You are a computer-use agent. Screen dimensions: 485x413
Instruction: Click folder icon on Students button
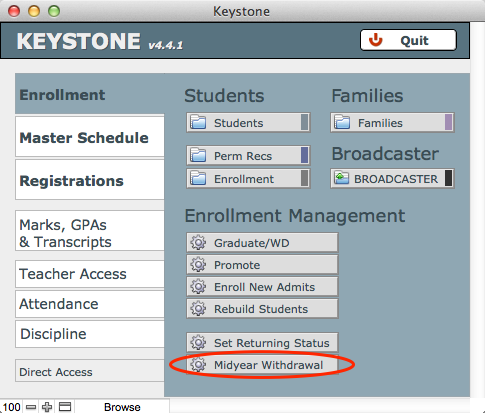click(198, 123)
